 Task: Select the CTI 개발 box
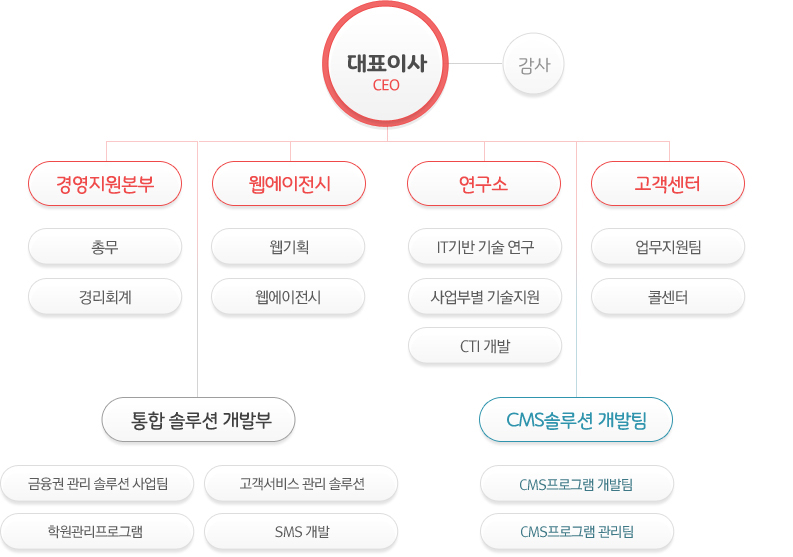[x=485, y=346]
